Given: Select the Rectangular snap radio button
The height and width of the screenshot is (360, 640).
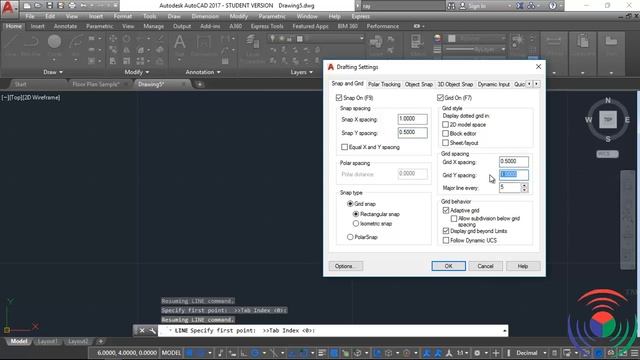Looking at the screenshot, I should 356,214.
